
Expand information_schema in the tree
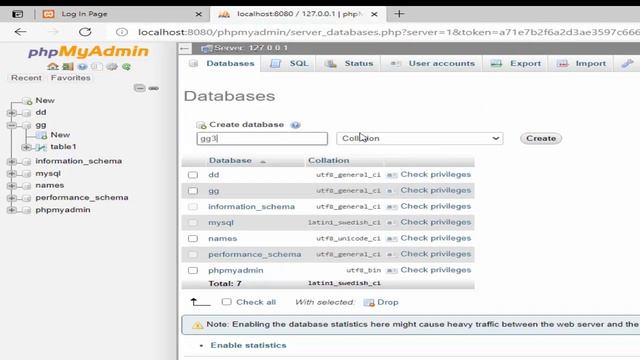[x=12, y=161]
